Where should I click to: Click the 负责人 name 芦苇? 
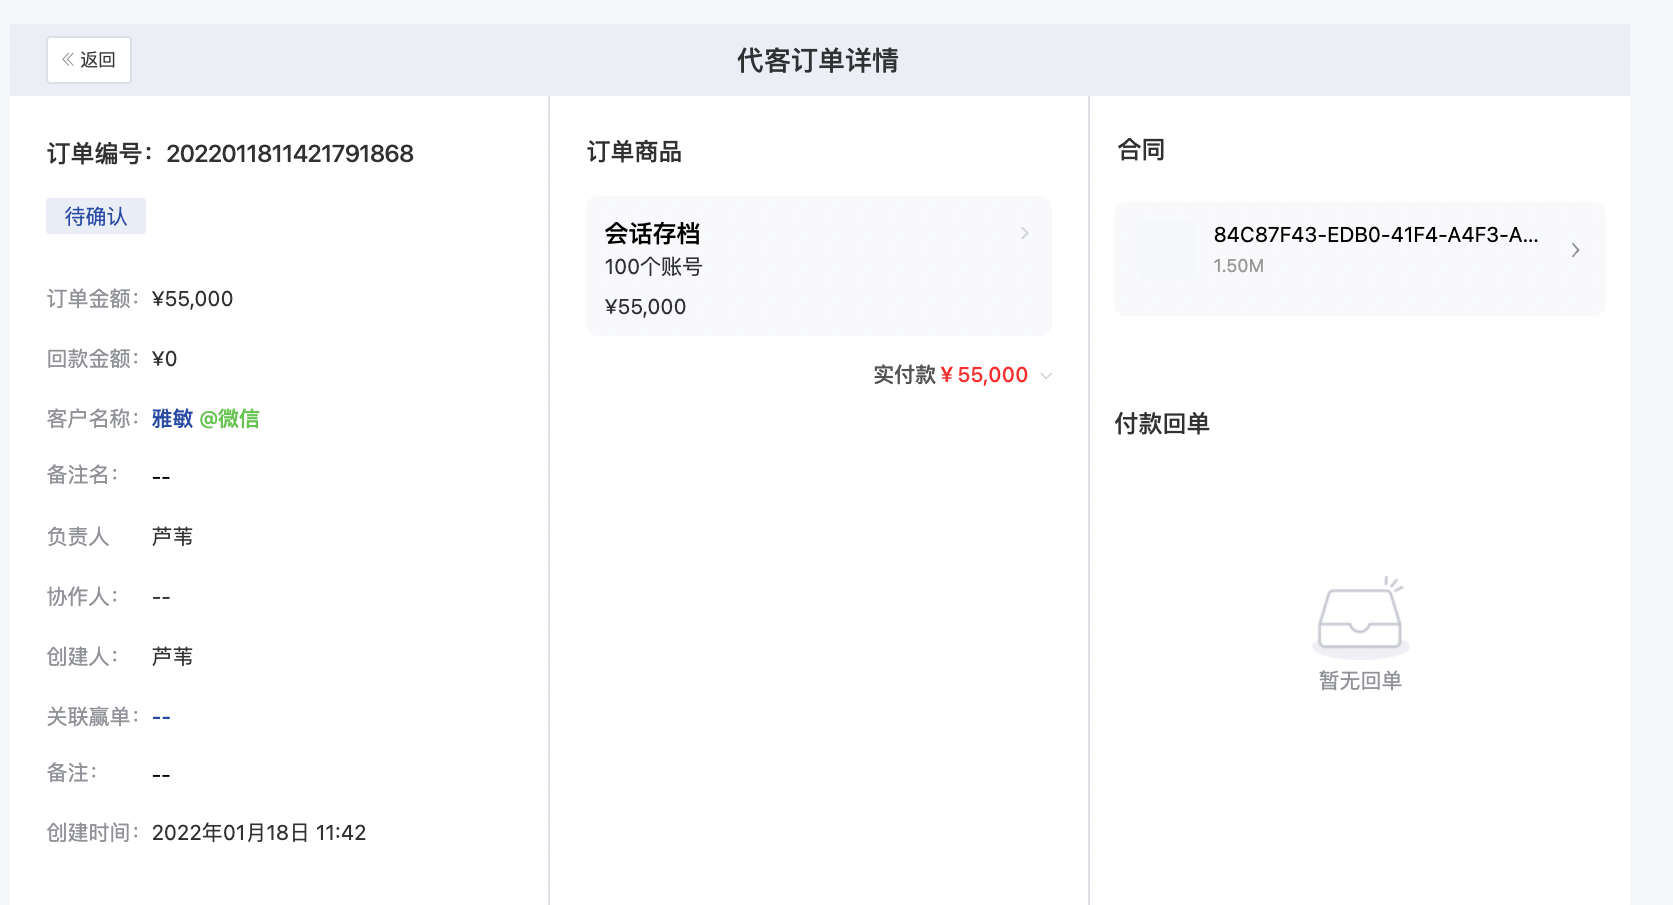[x=172, y=537]
